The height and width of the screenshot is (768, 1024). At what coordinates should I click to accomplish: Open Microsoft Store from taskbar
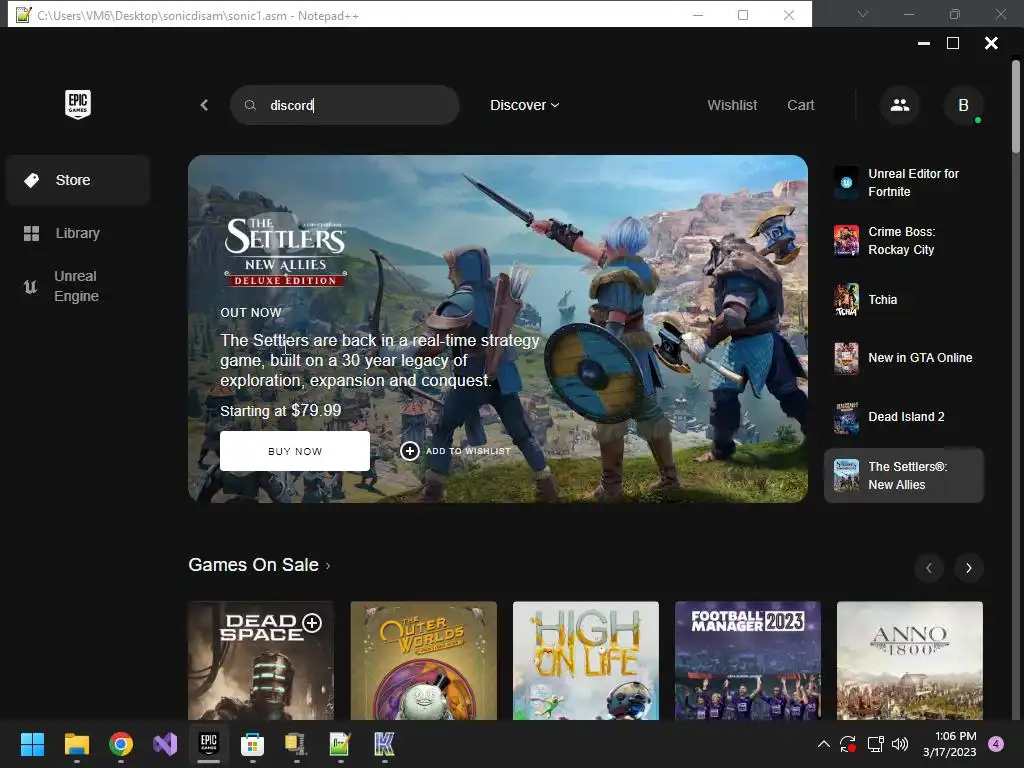click(252, 744)
